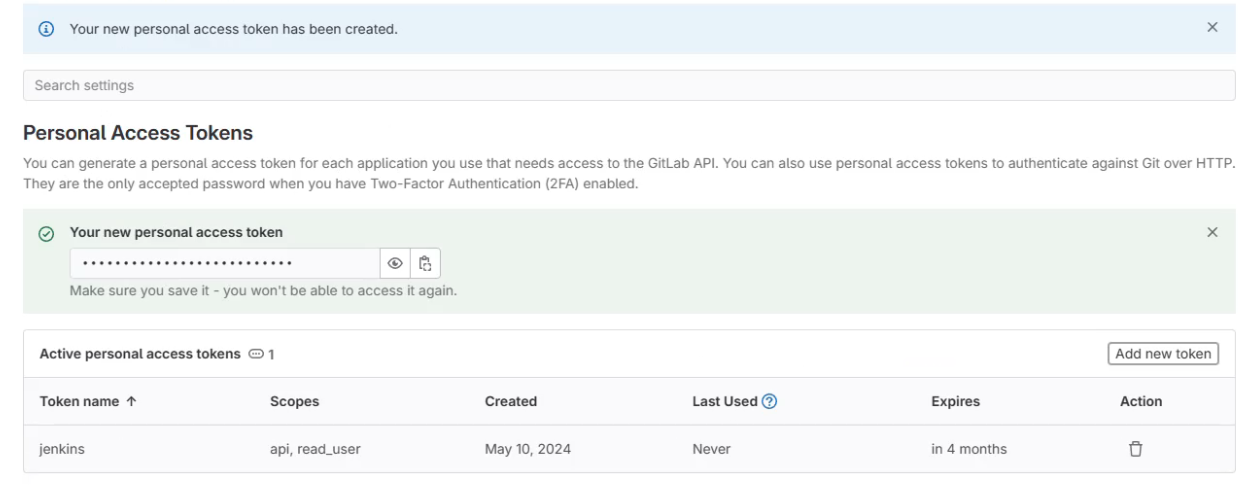
Task: Focus the Search settings field
Action: [629, 85]
